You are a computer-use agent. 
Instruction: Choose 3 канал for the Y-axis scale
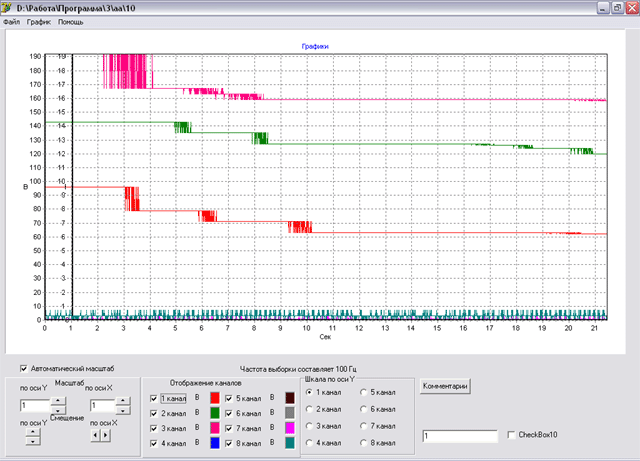point(310,426)
